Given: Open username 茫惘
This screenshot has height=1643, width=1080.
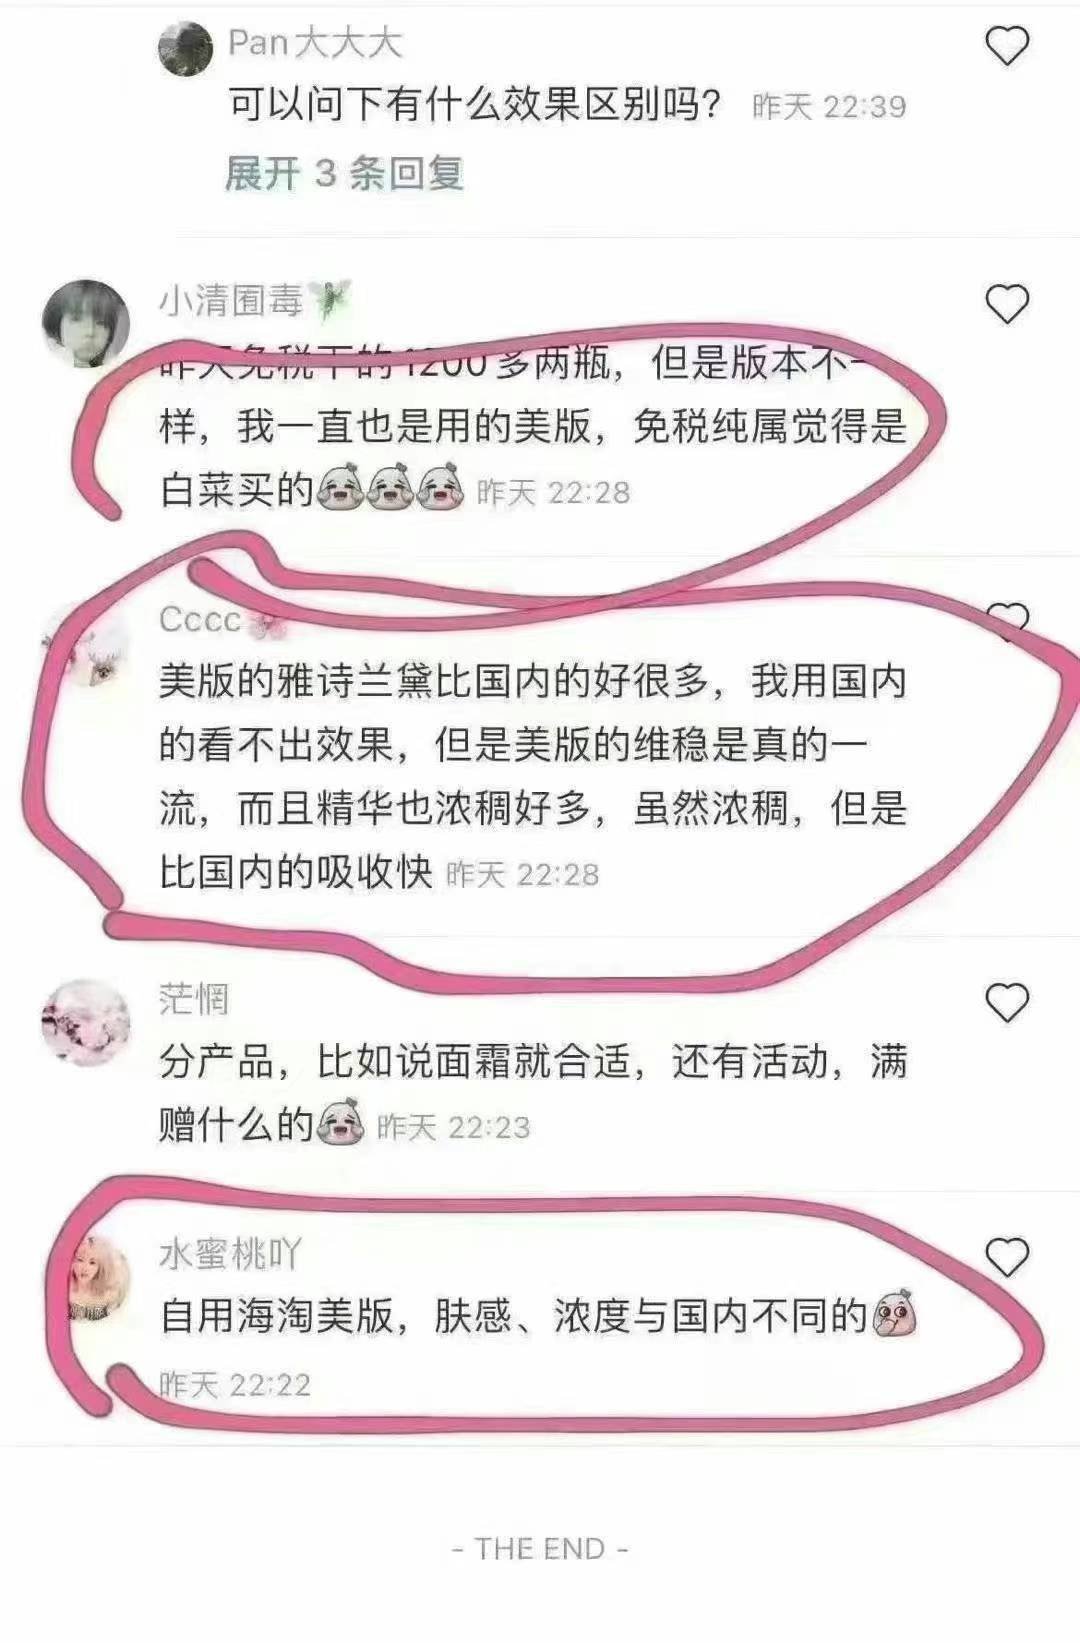Looking at the screenshot, I should pos(194,998).
